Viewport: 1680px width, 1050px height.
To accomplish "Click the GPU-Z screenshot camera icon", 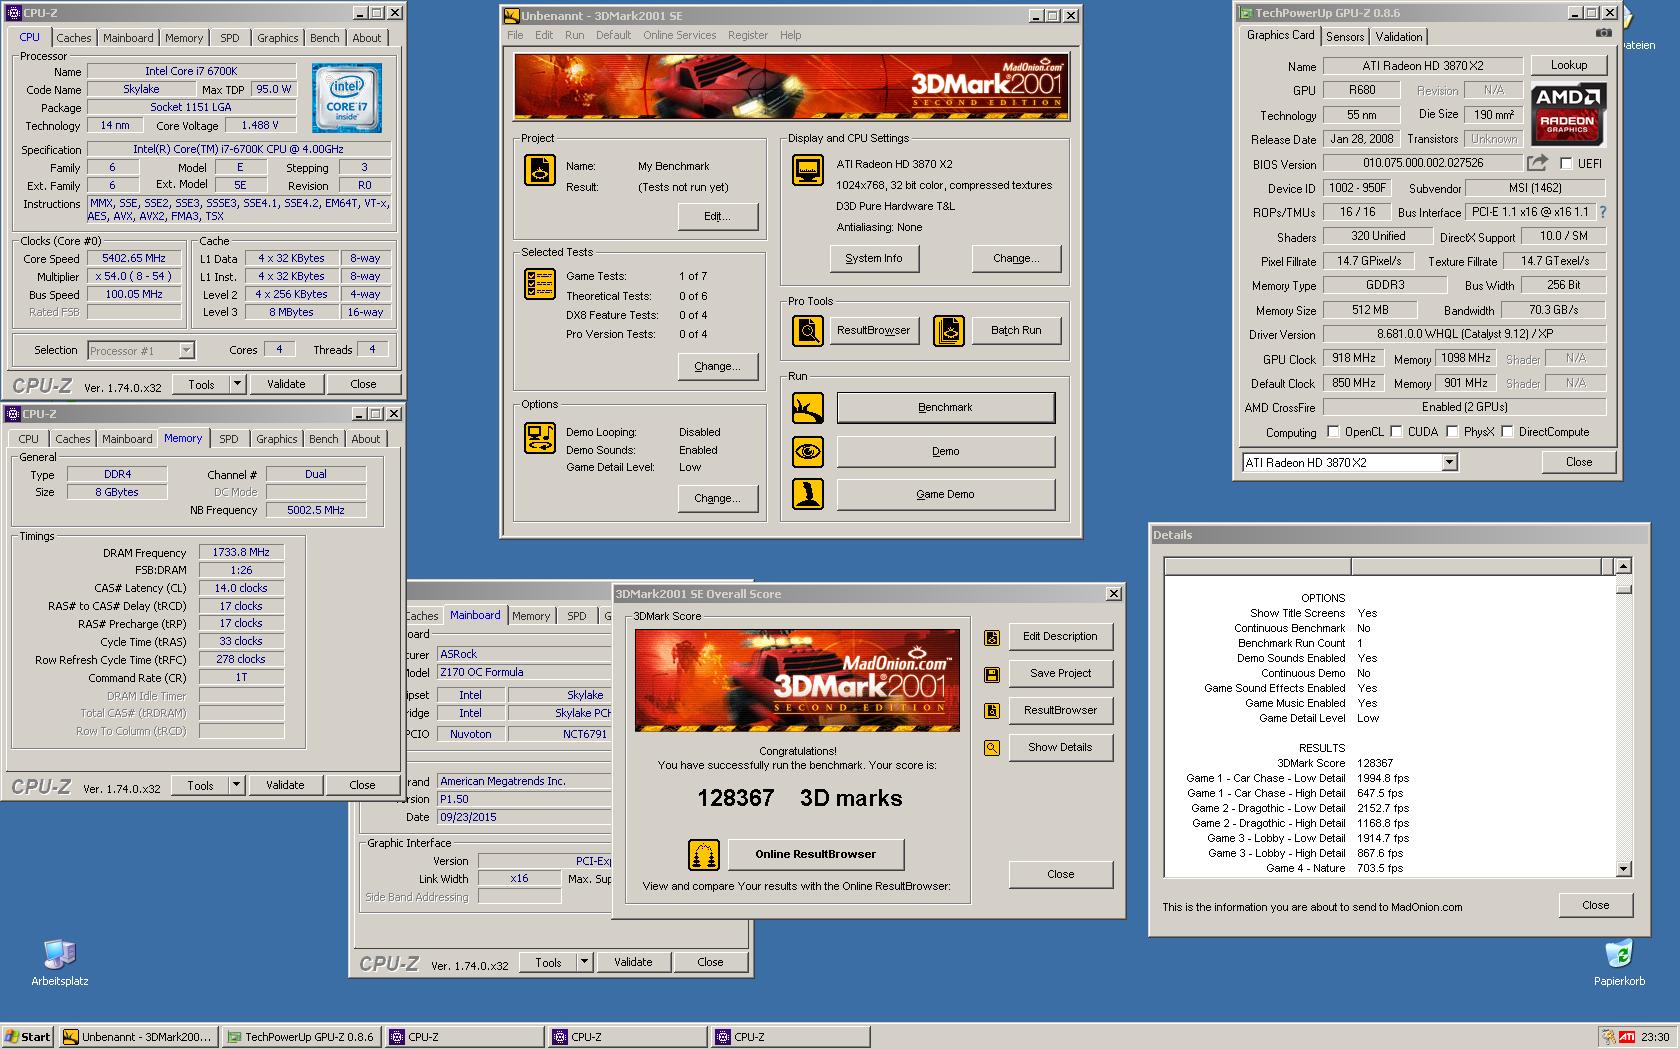I will tap(1604, 33).
